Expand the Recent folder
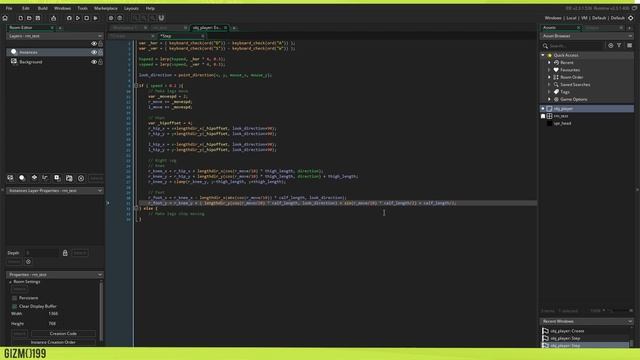The image size is (640, 360). pos(549,62)
